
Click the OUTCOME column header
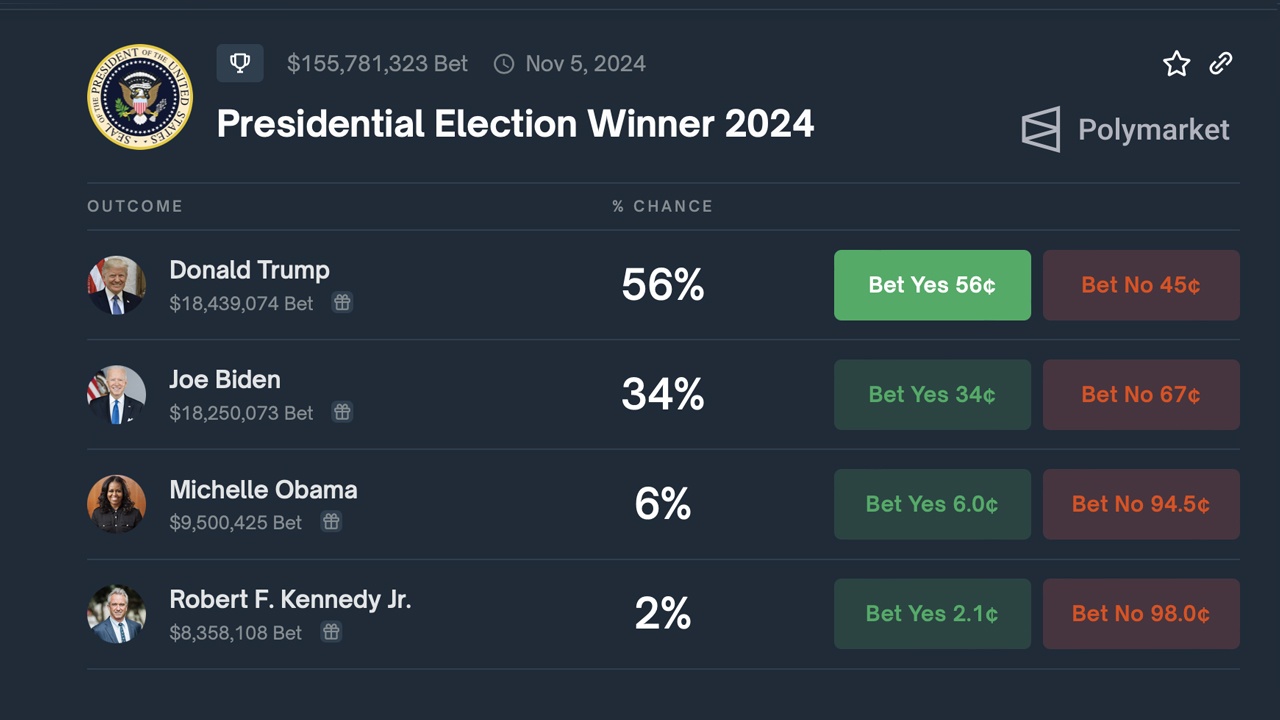click(135, 206)
